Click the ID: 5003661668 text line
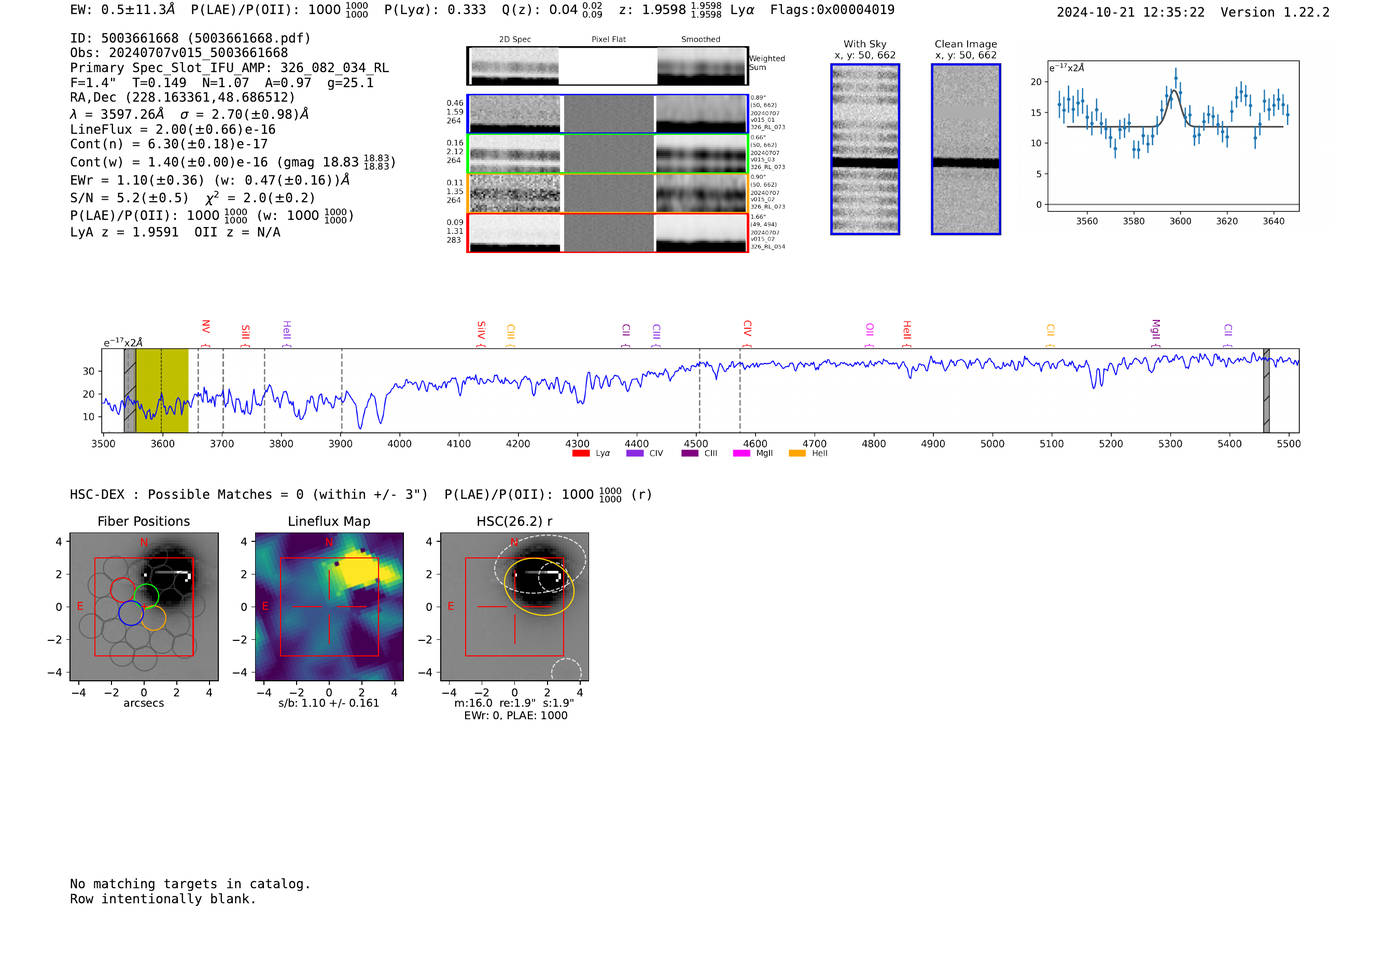The image size is (1400, 953). 190,38
